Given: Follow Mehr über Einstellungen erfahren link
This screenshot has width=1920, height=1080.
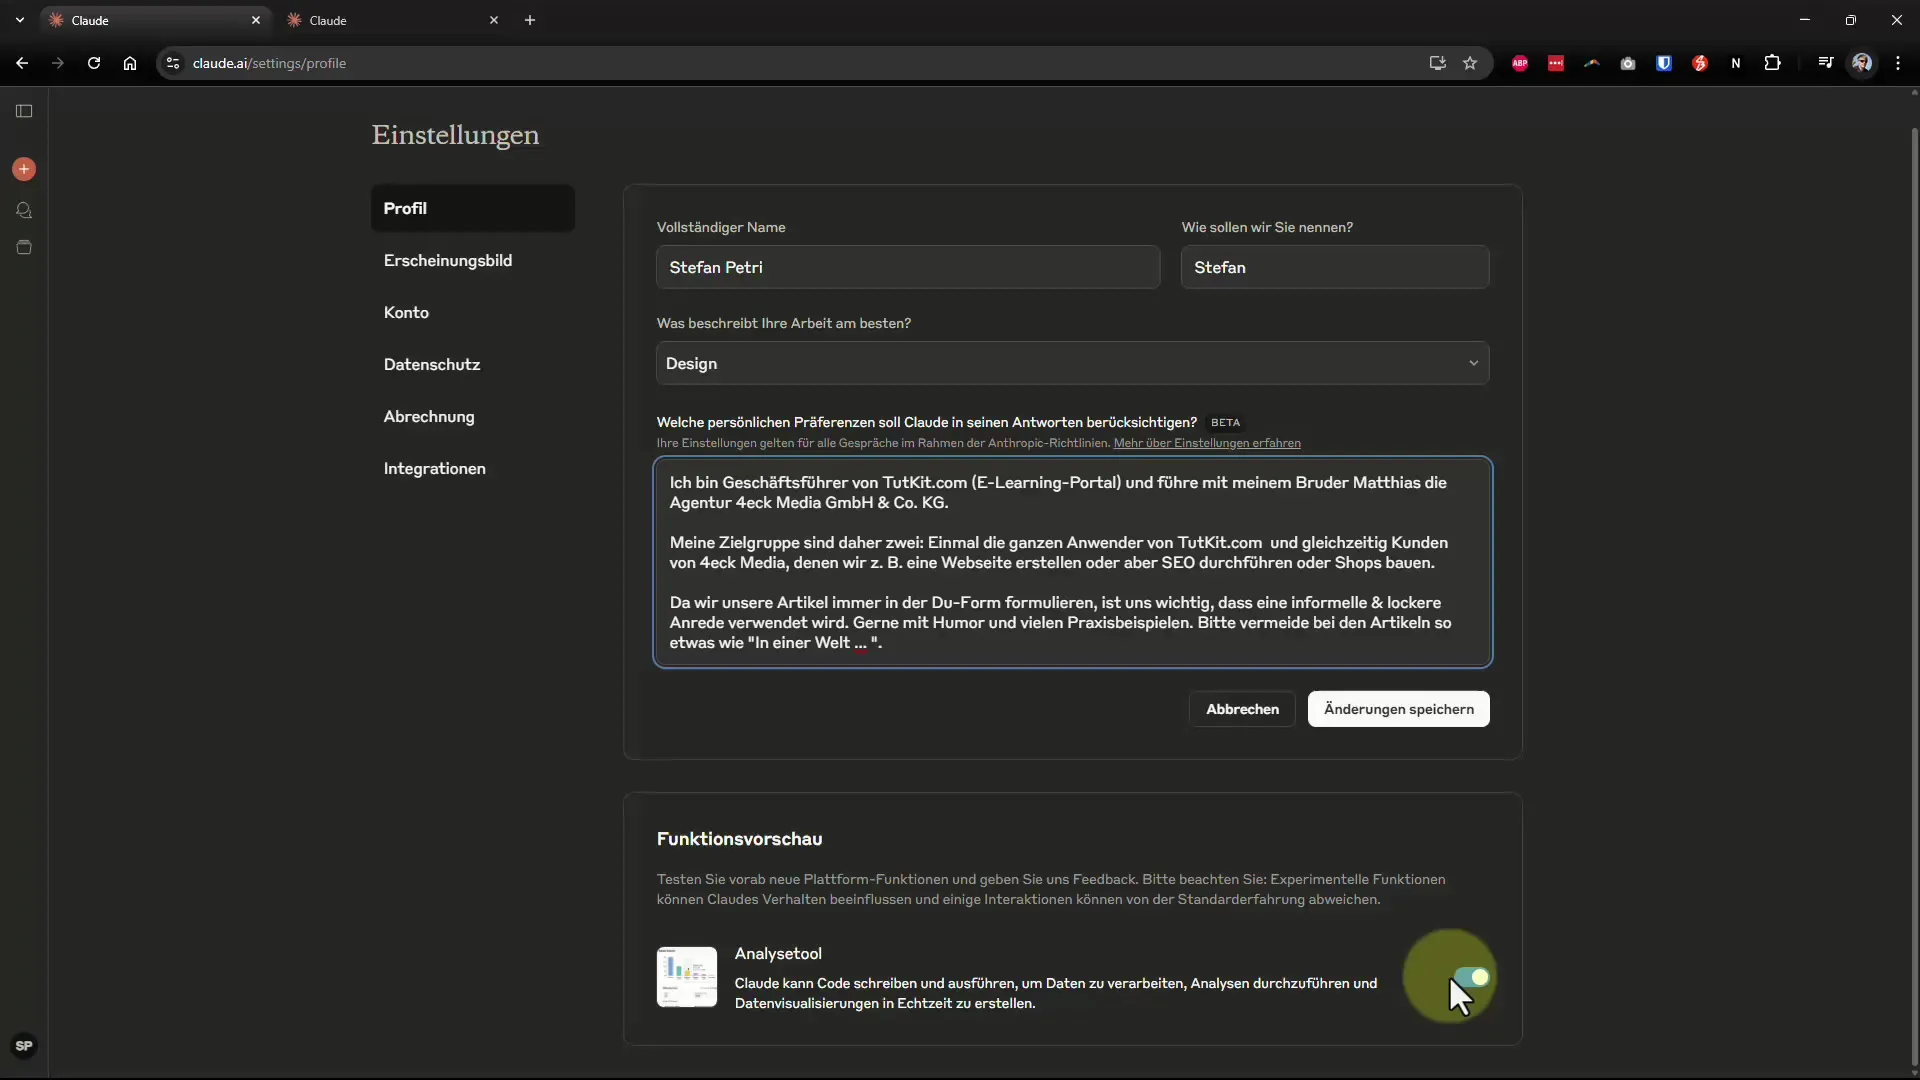Looking at the screenshot, I should [1207, 443].
